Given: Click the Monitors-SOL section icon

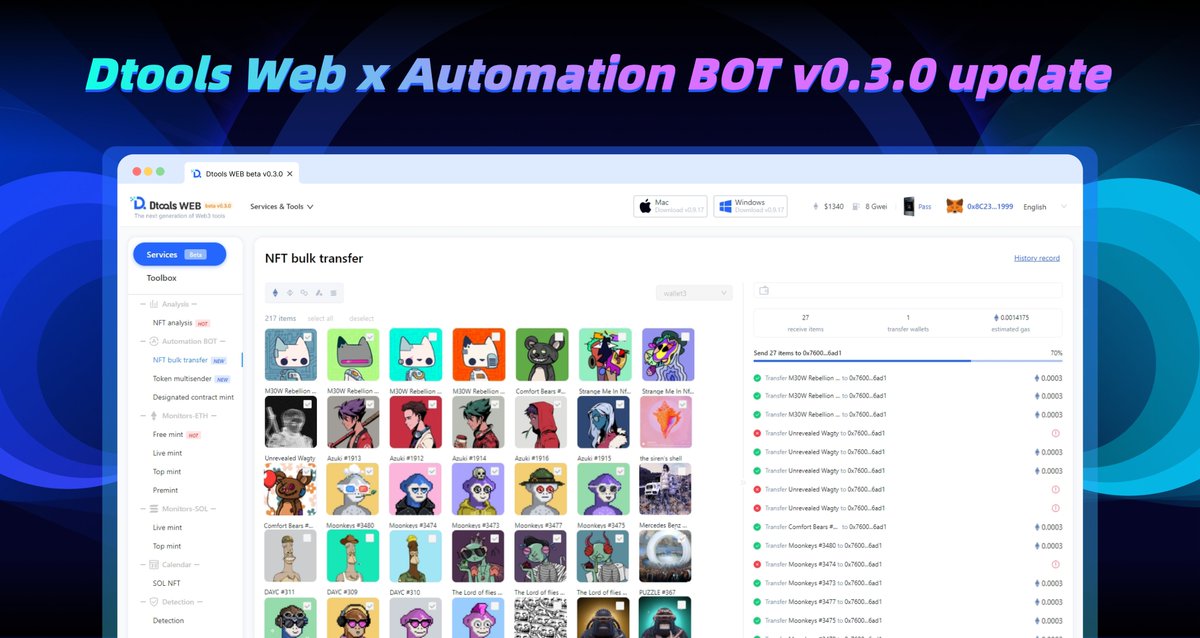Looking at the screenshot, I should (x=154, y=509).
